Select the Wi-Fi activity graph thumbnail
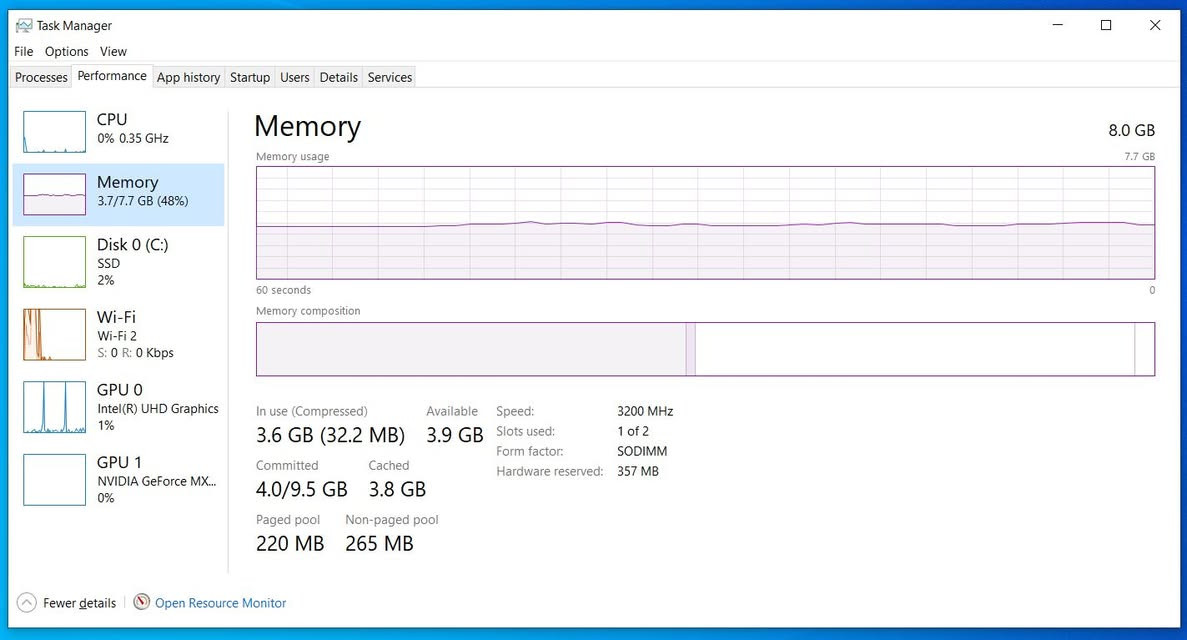 [x=55, y=334]
